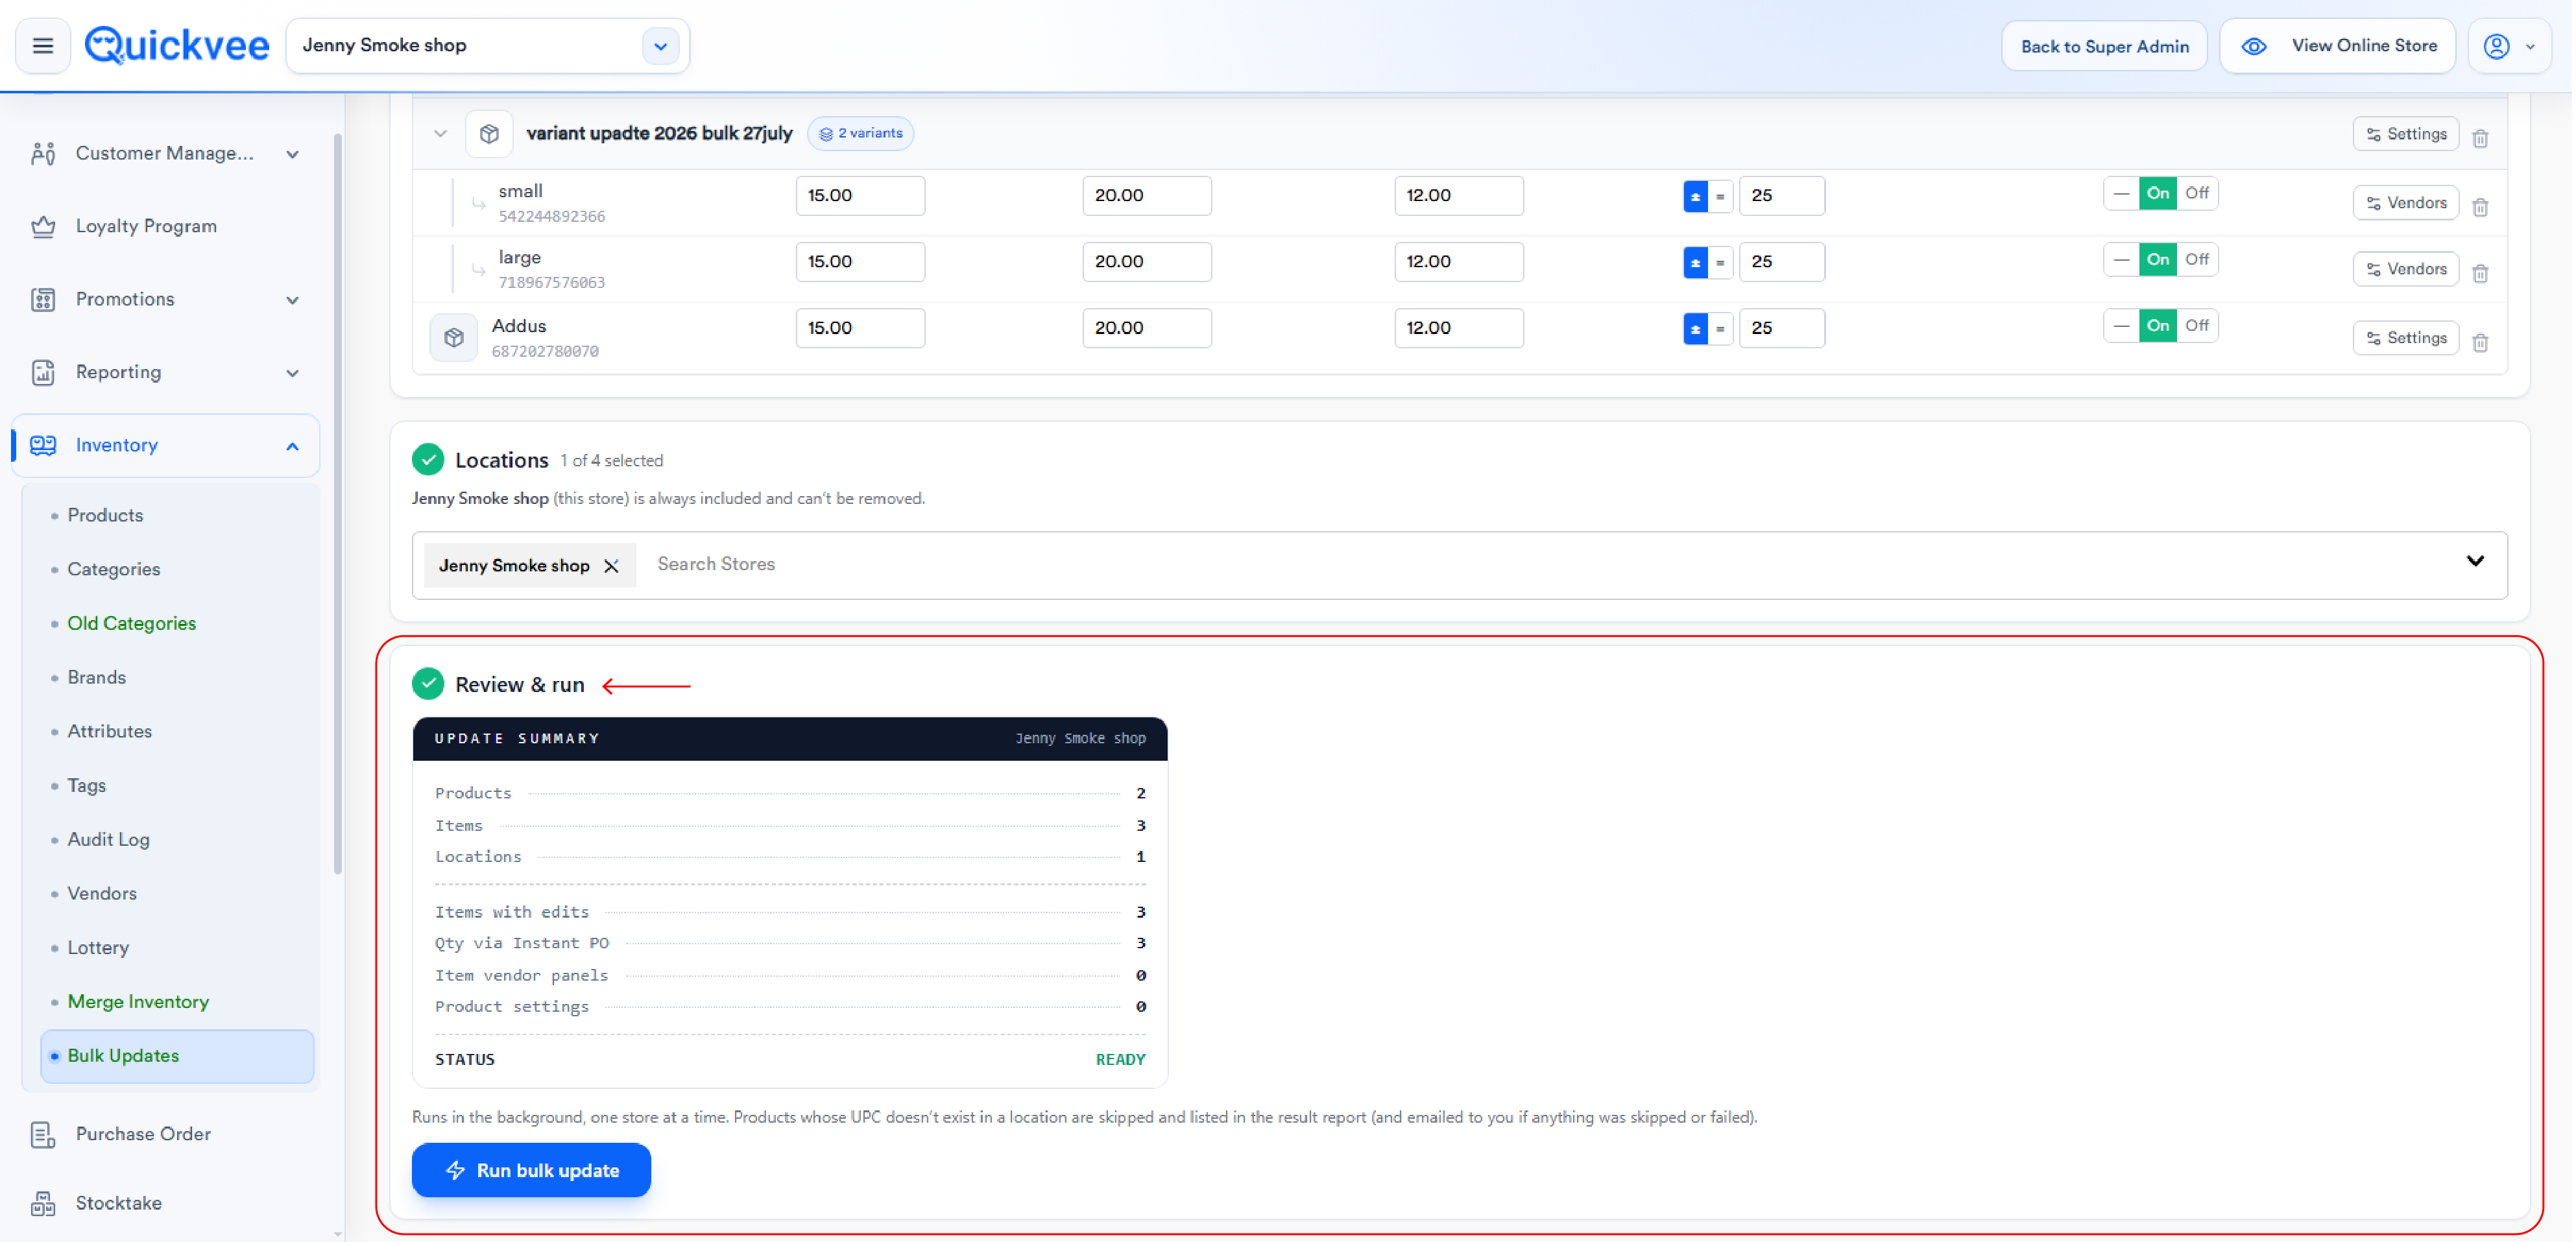Image resolution: width=2576 pixels, height=1242 pixels.
Task: Open Settings for Addus product
Action: 2405,338
